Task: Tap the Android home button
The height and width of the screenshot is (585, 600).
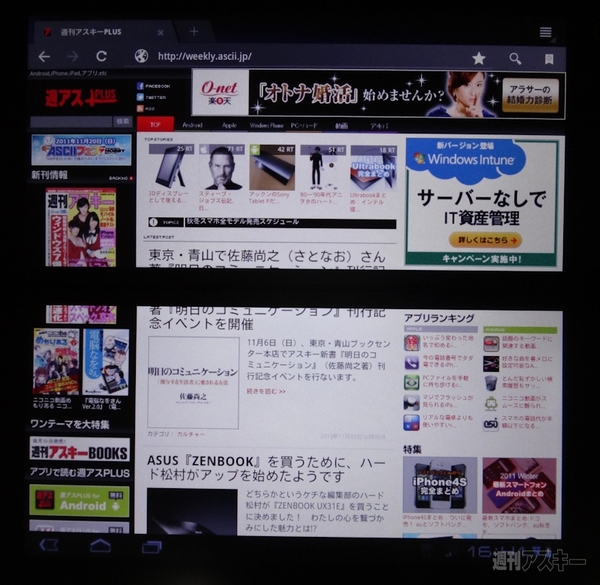Action: (x=100, y=545)
